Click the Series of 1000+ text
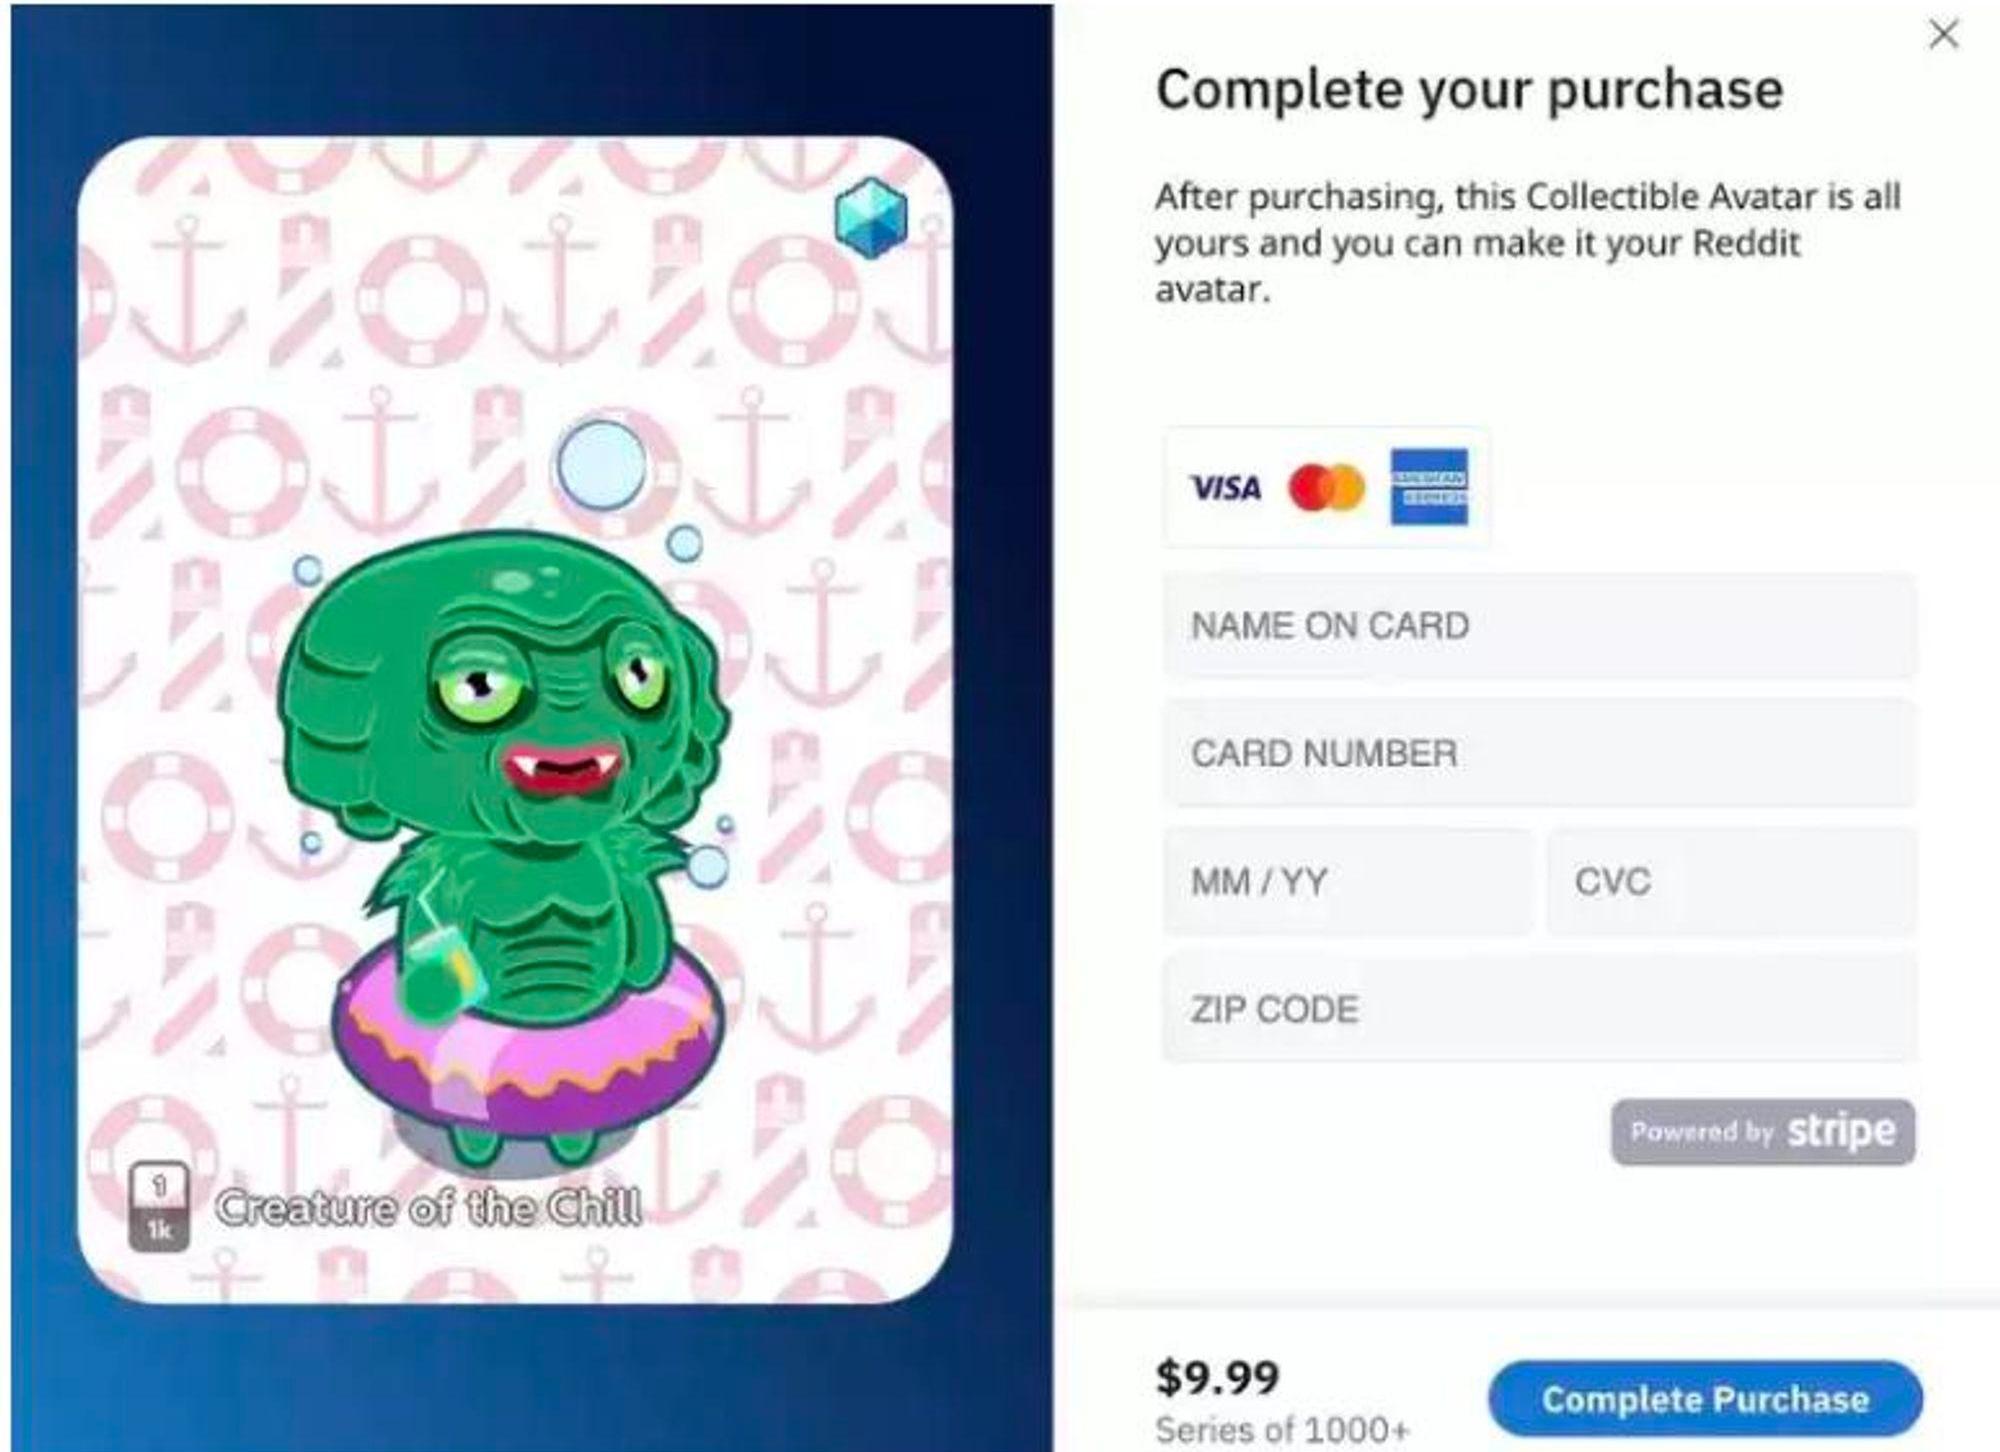This screenshot has width=2000, height=1452. 1282,1430
